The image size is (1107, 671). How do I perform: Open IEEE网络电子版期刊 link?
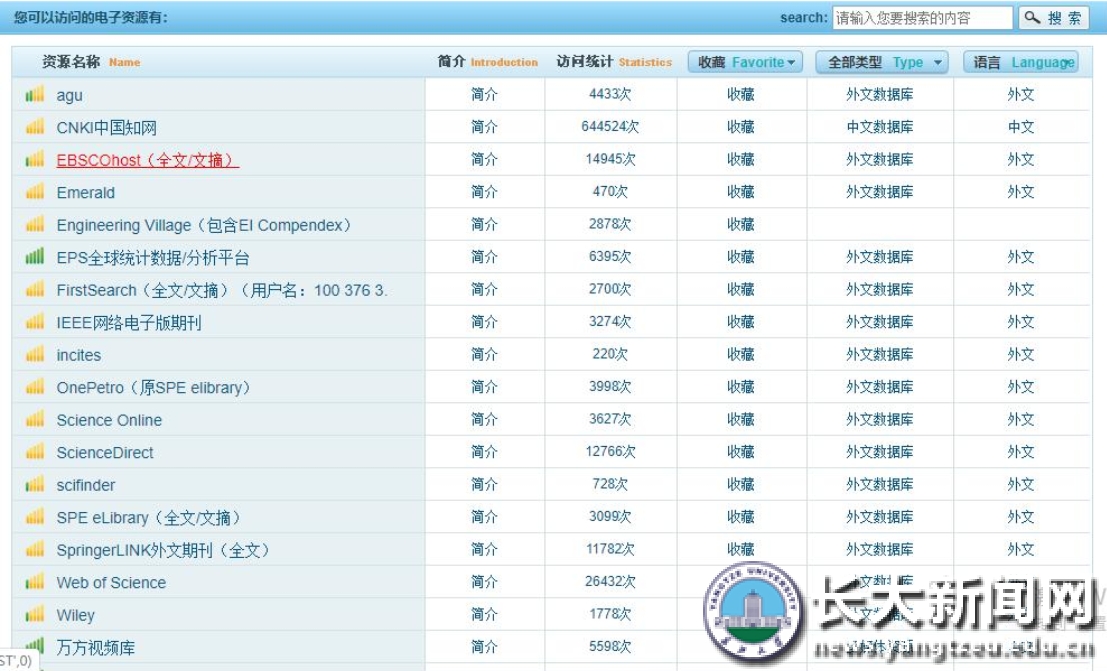pos(128,323)
